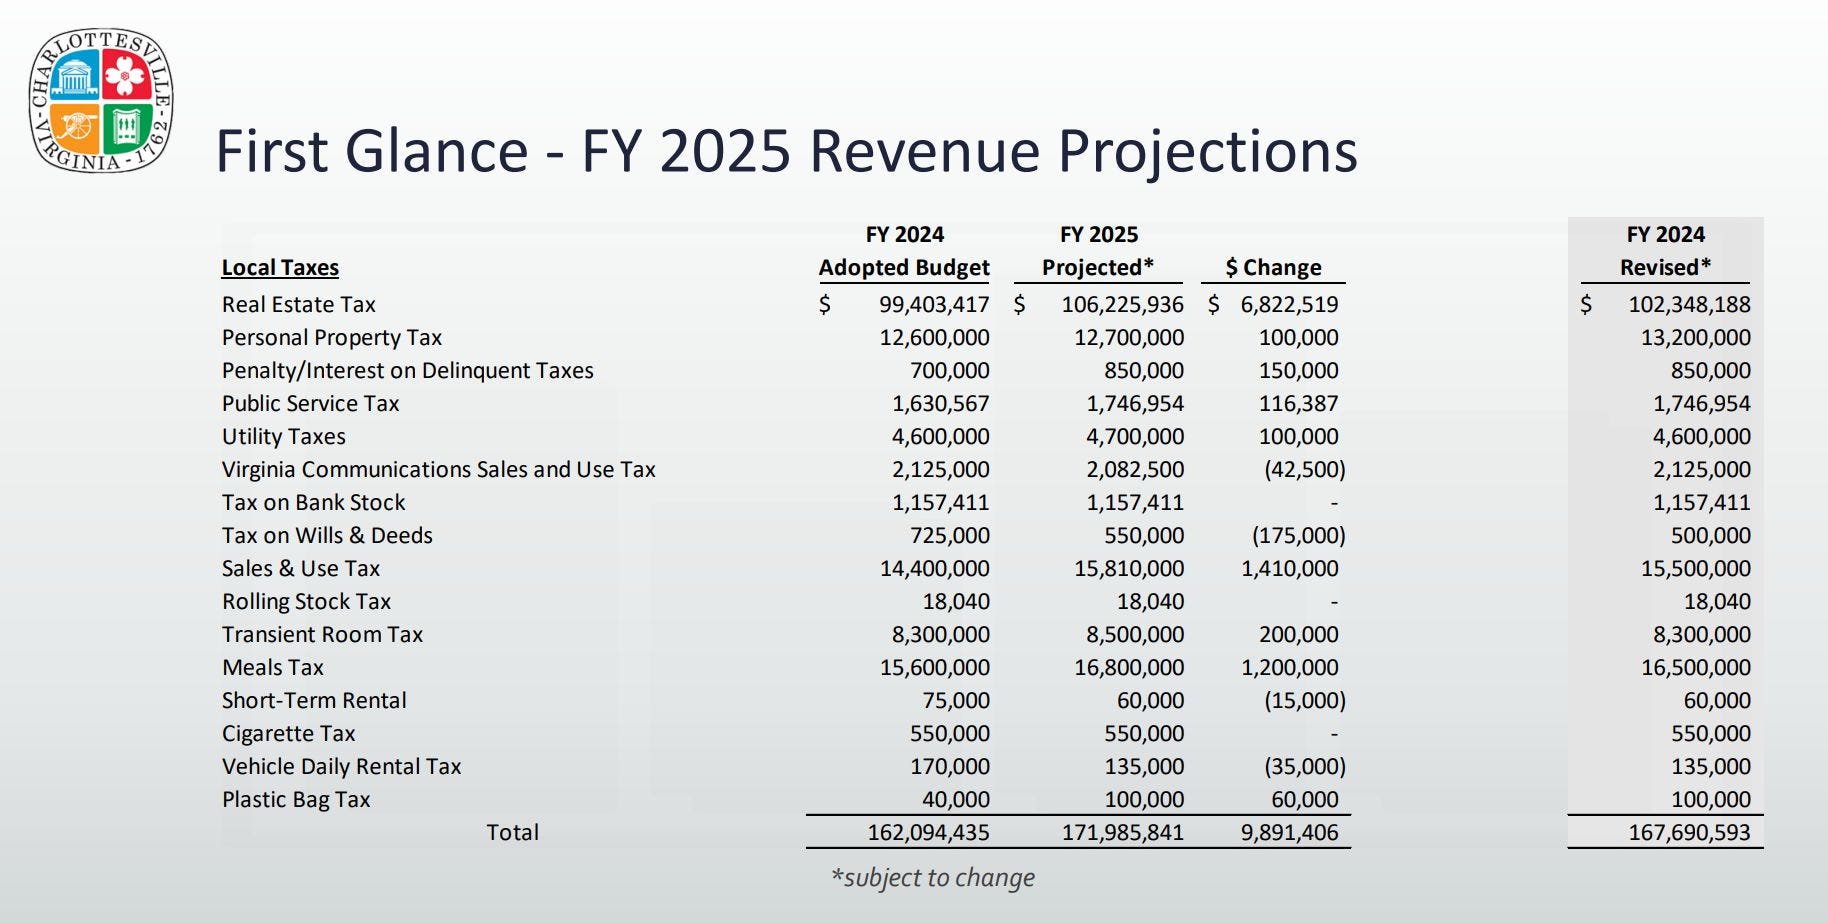This screenshot has width=1828, height=923.
Task: Click the projected value 15,810,000
Action: 1129,568
